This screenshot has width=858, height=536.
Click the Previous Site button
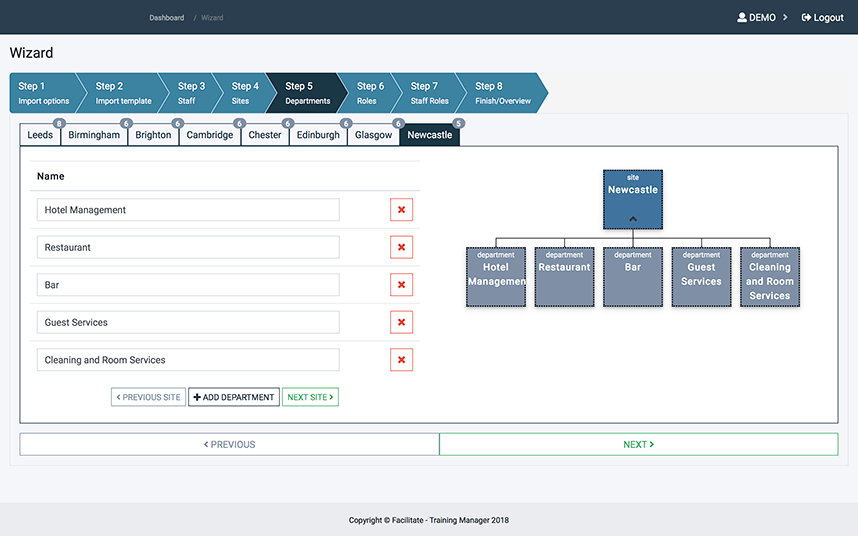click(x=148, y=397)
